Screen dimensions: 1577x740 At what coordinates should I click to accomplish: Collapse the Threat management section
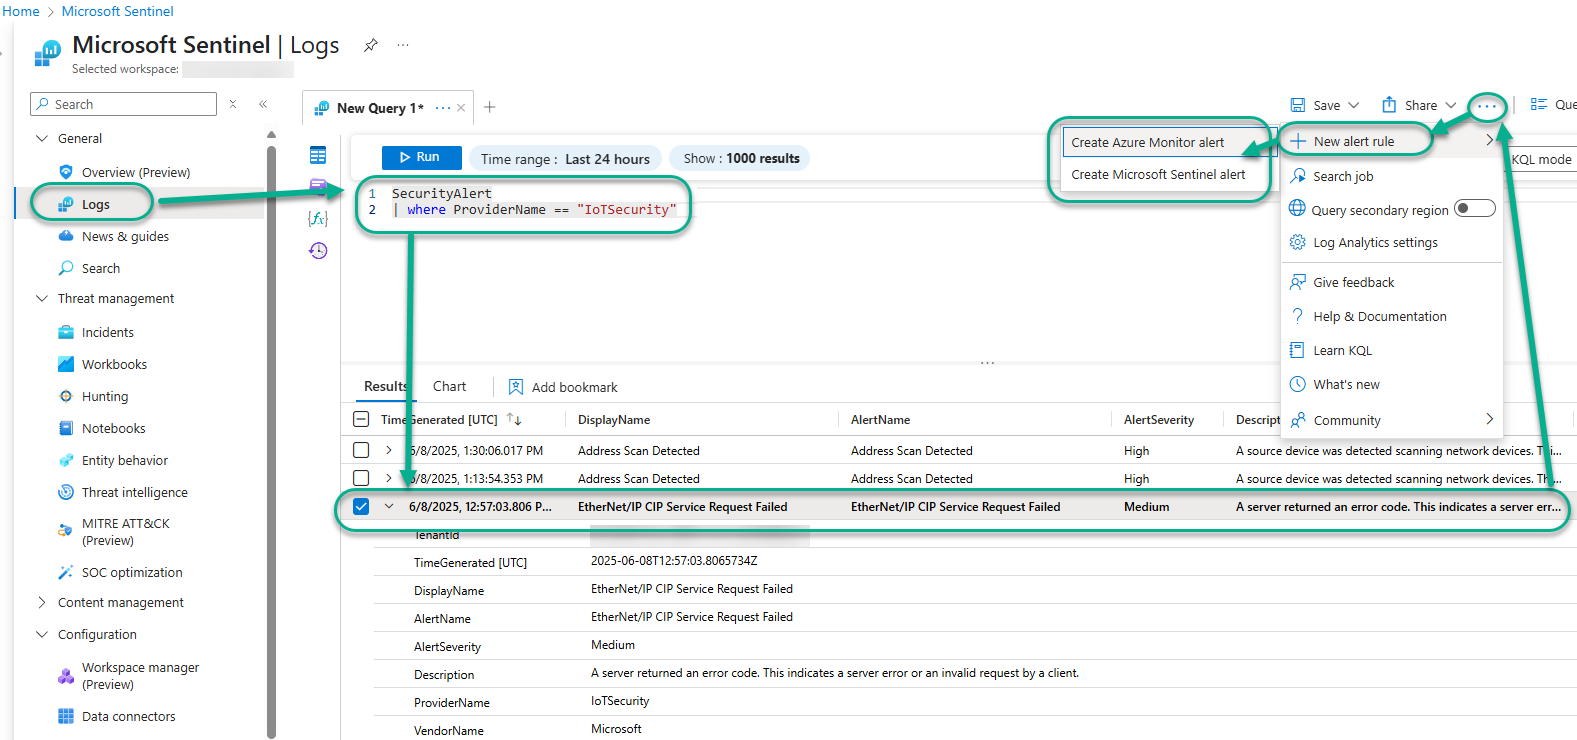(42, 298)
